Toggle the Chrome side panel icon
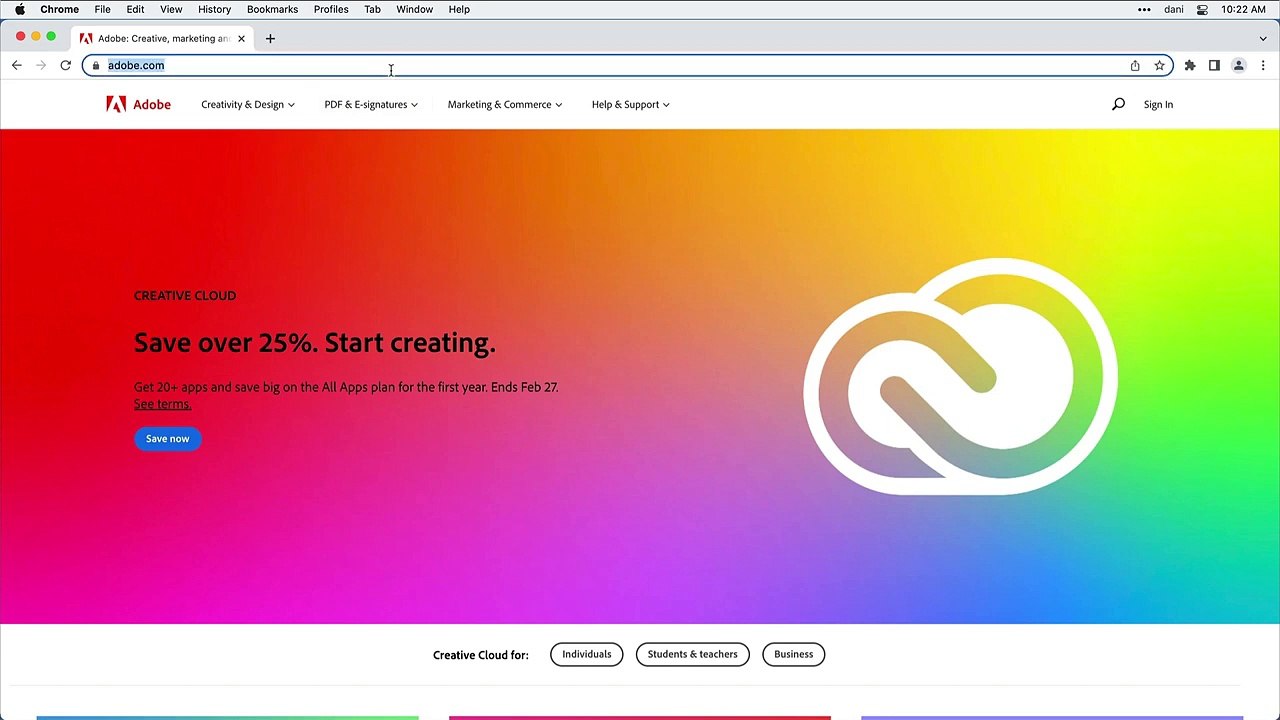Image resolution: width=1280 pixels, height=720 pixels. click(x=1214, y=65)
